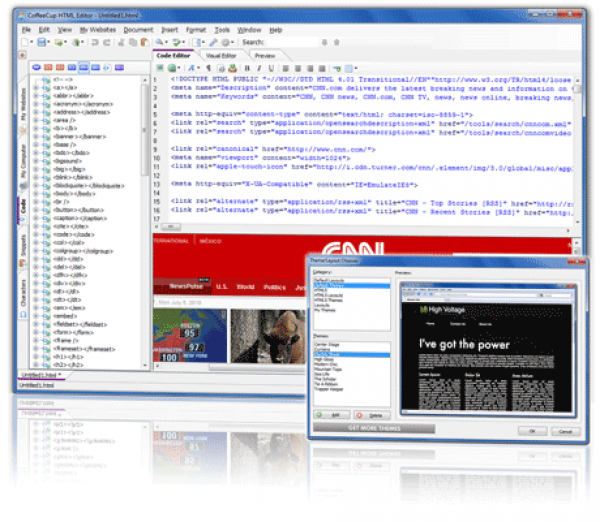
Task: Open the File menu
Action: [26, 30]
